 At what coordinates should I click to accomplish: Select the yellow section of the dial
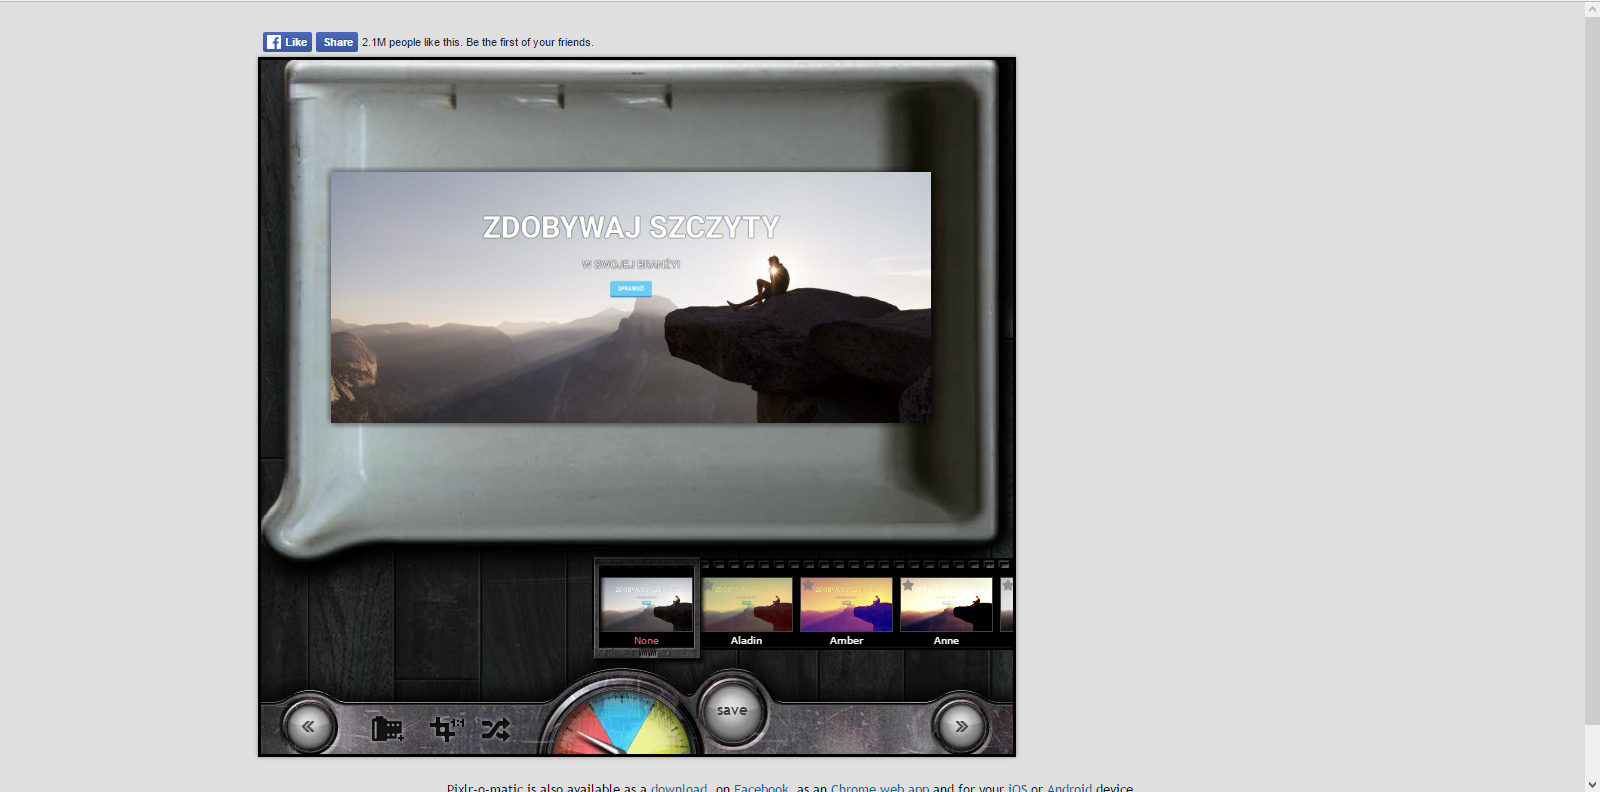[663, 730]
